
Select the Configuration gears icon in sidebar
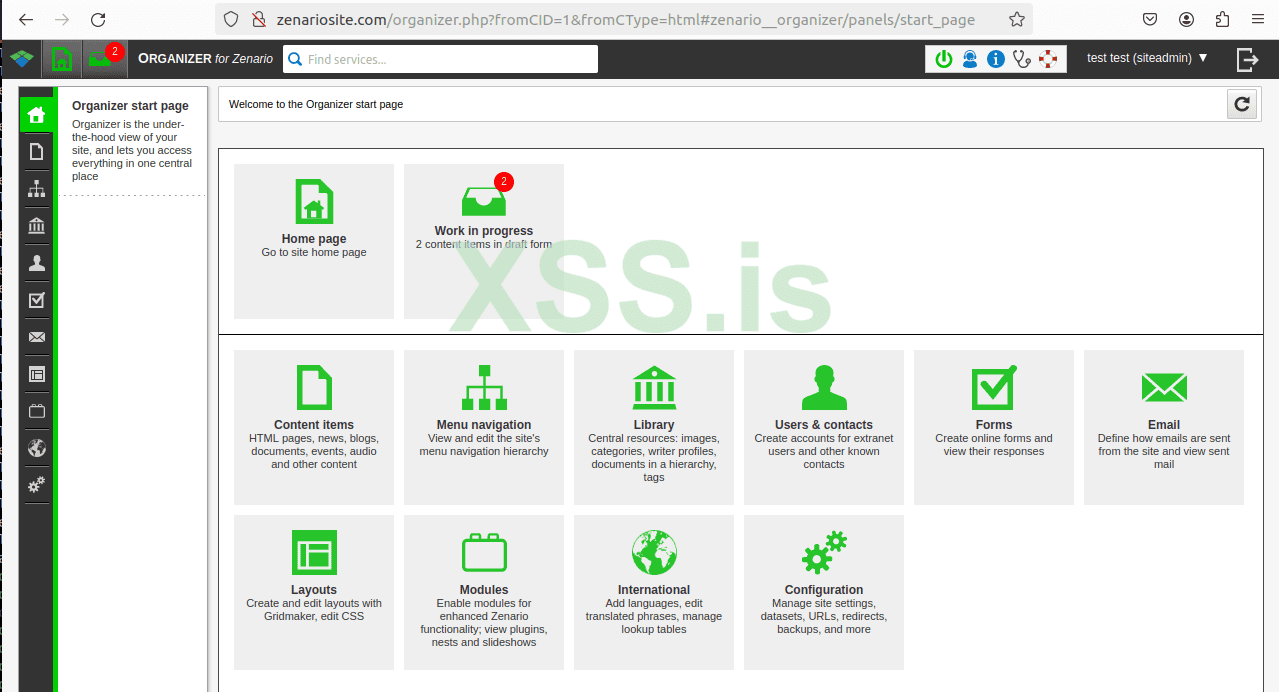pyautogui.click(x=37, y=485)
